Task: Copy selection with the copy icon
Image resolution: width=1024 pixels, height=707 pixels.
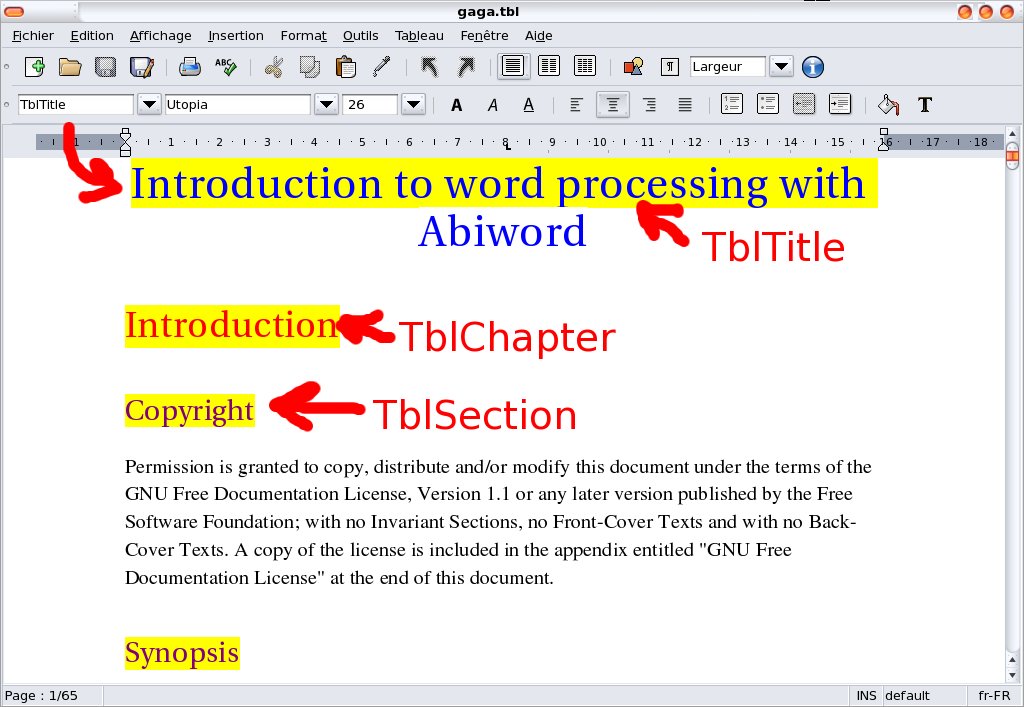Action: coord(310,67)
